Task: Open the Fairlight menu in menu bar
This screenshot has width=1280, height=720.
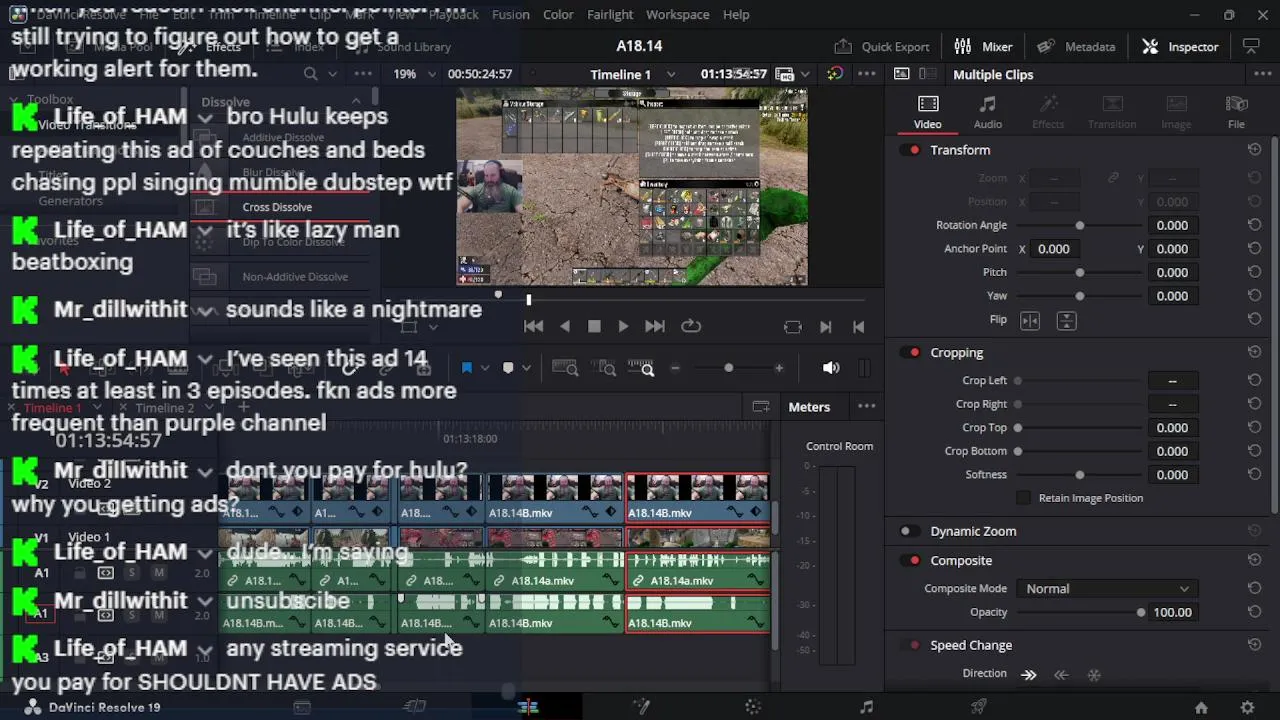Action: 610,15
